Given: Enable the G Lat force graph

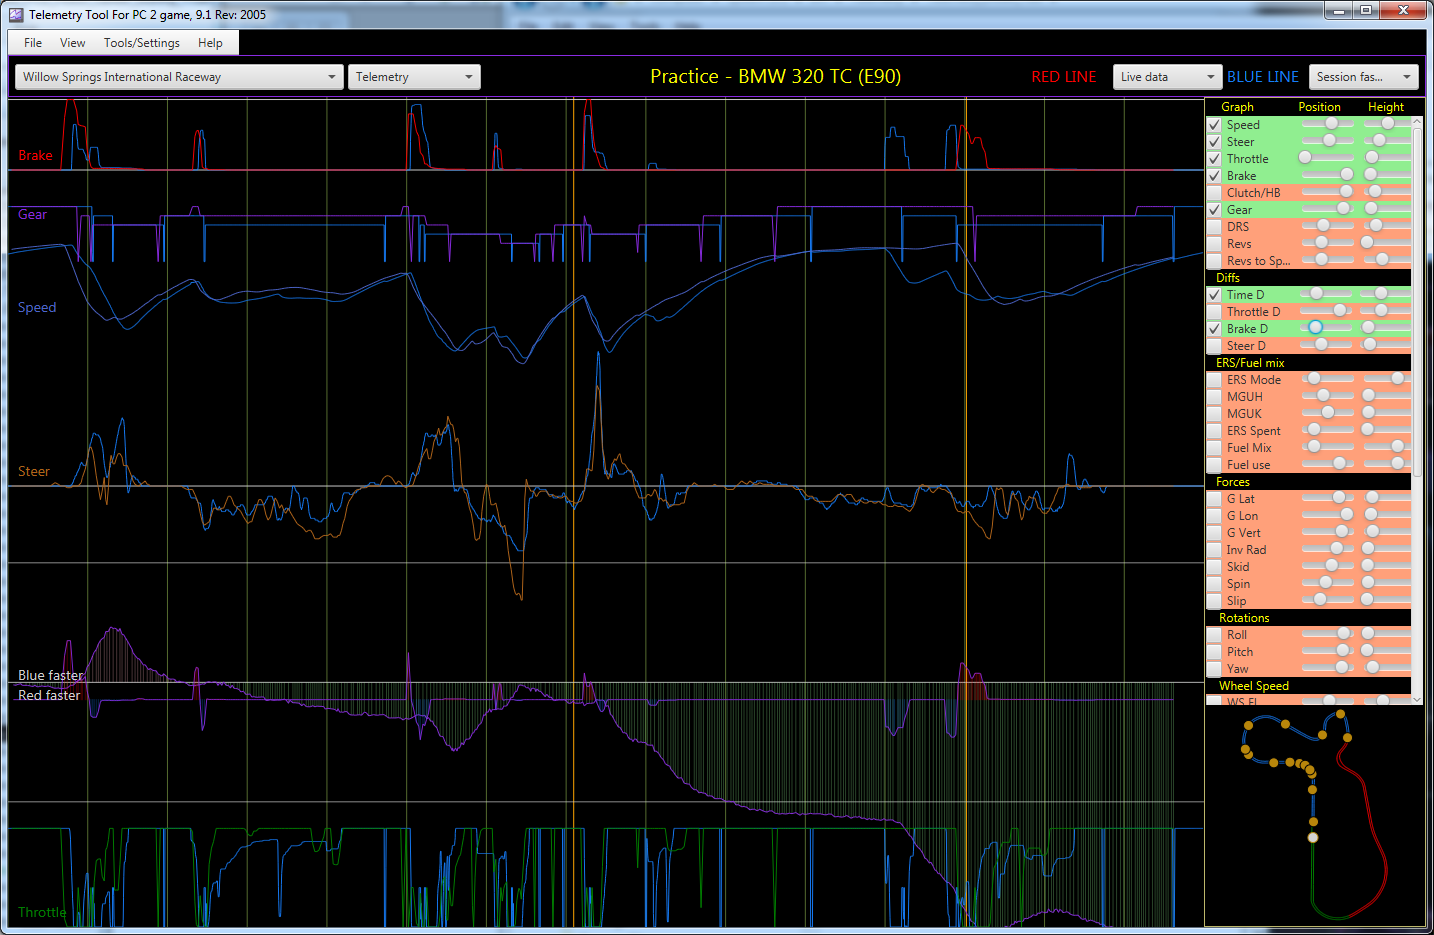Looking at the screenshot, I should [1214, 498].
